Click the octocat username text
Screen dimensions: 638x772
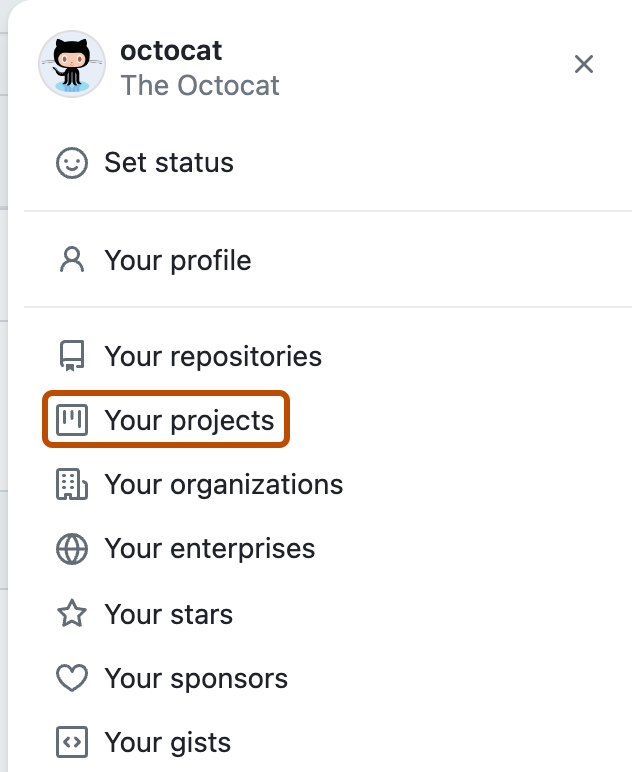tap(171, 50)
